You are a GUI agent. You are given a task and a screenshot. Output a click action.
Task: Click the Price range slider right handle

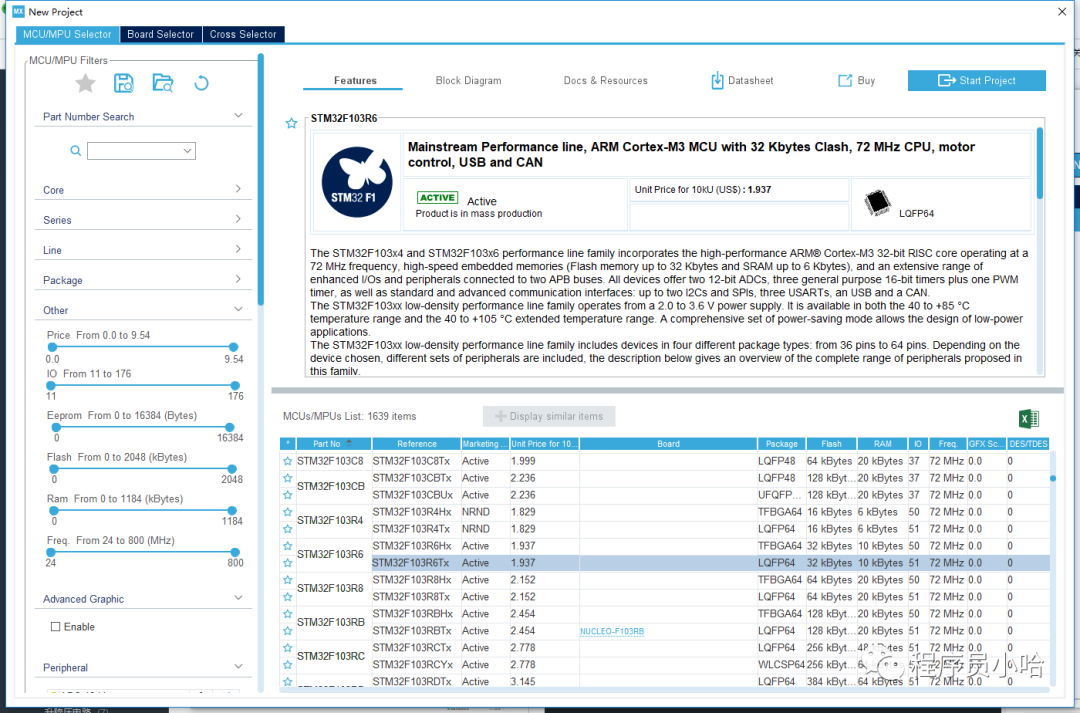point(234,347)
